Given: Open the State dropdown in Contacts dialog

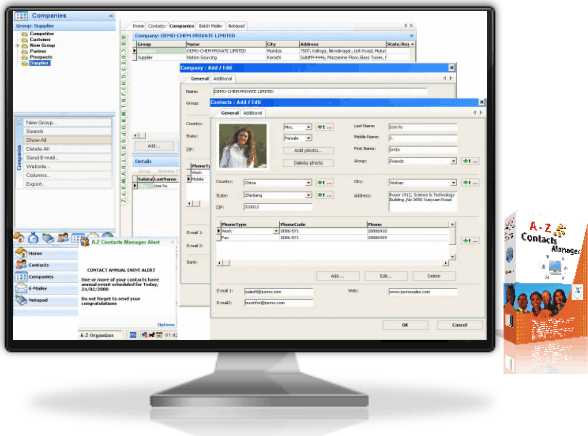Looking at the screenshot, I should [308, 195].
